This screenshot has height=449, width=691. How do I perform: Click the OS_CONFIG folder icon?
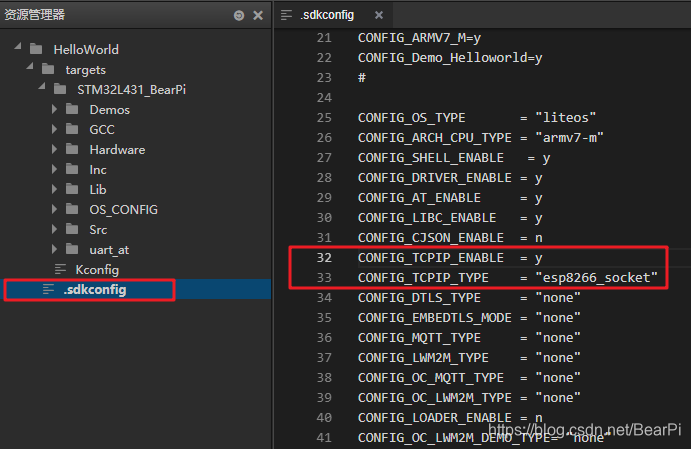72,209
